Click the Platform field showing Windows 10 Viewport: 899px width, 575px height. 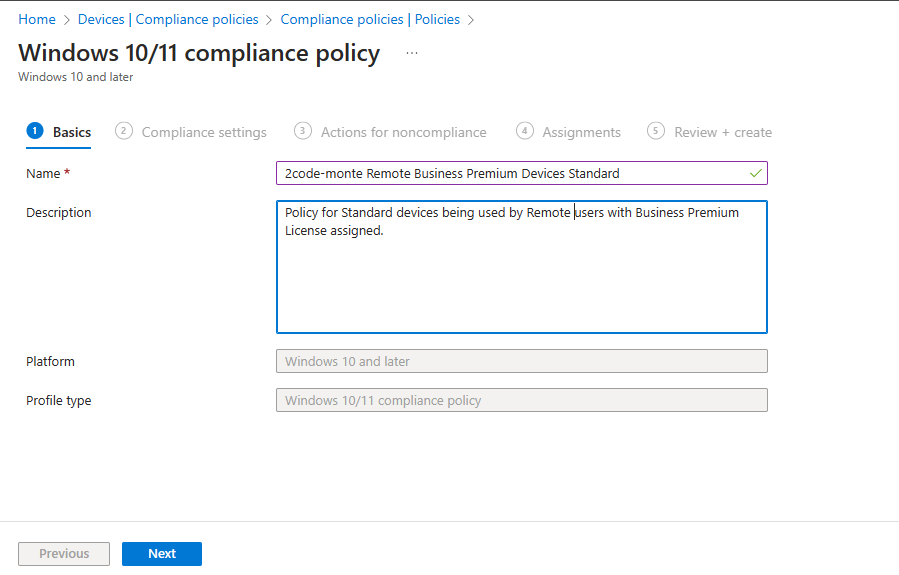521,361
